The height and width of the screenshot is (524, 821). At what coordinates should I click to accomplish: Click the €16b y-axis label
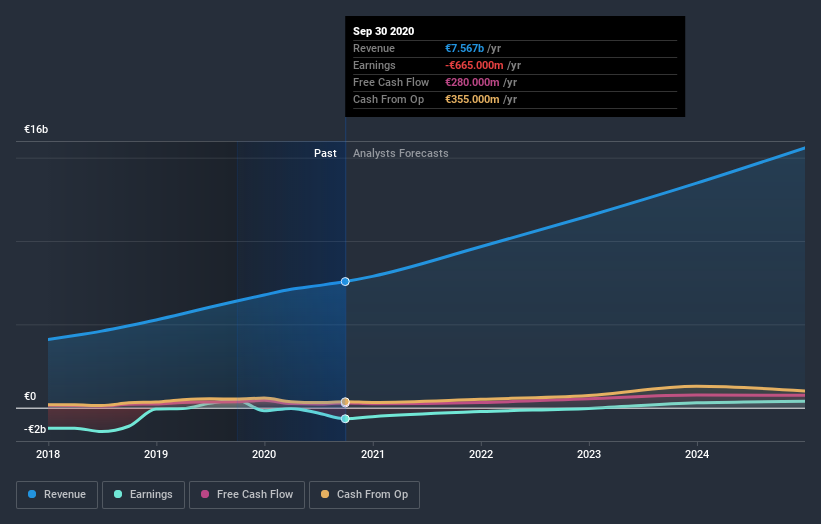click(x=36, y=129)
